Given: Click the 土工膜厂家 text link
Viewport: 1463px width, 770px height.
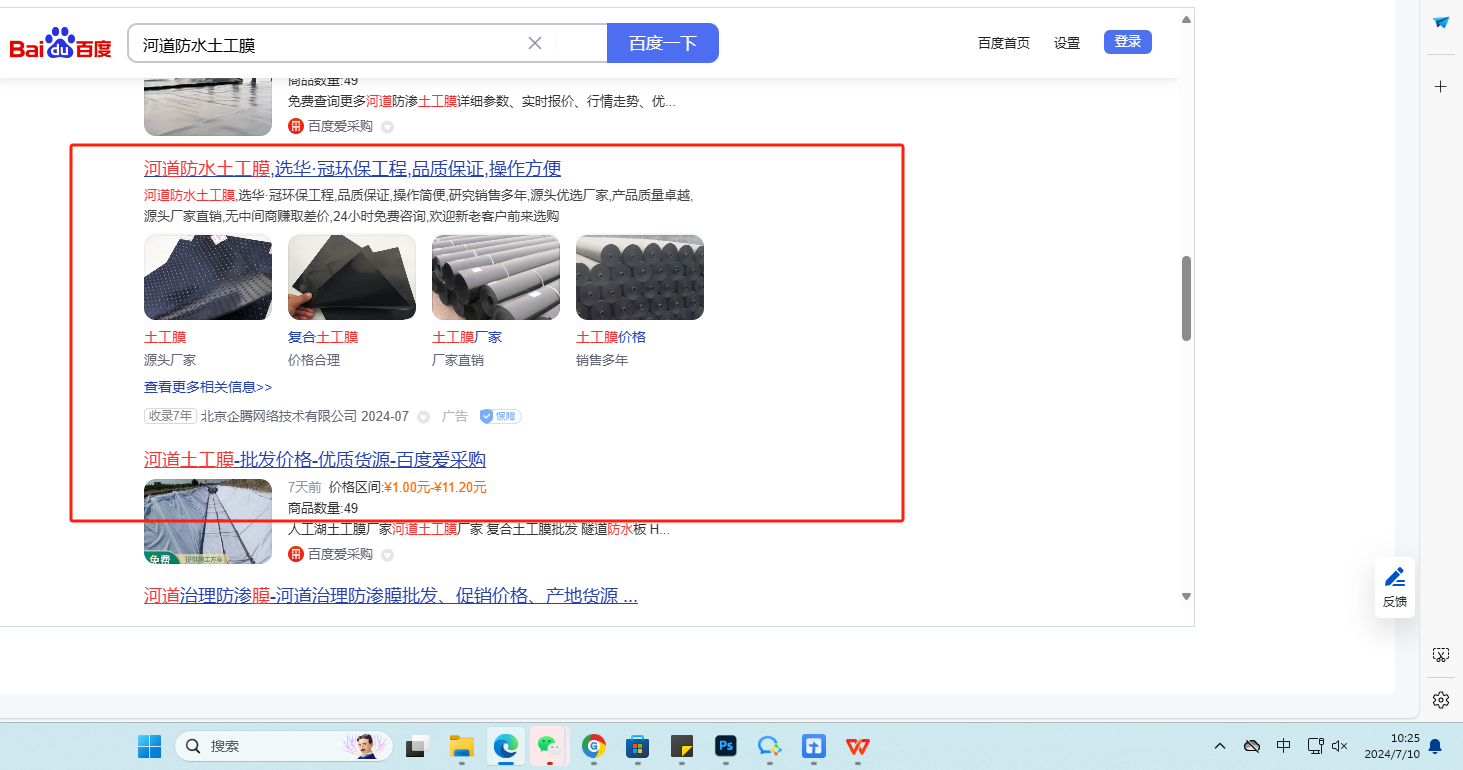Looking at the screenshot, I should tap(467, 337).
